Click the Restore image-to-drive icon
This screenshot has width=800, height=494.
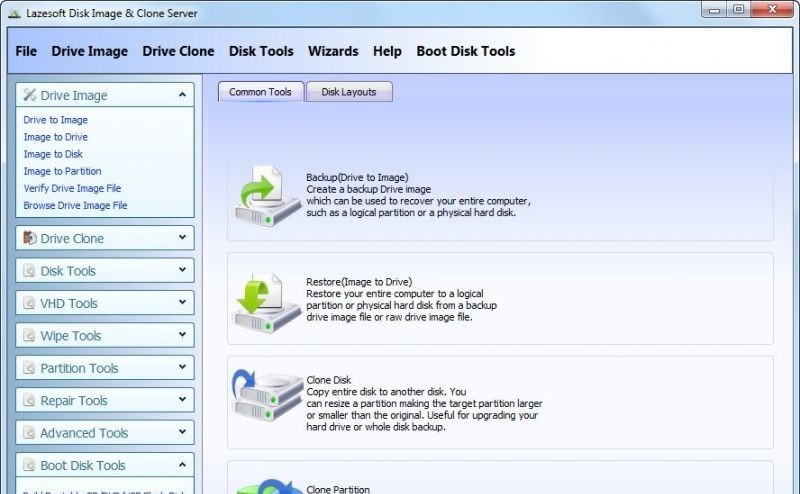[267, 303]
